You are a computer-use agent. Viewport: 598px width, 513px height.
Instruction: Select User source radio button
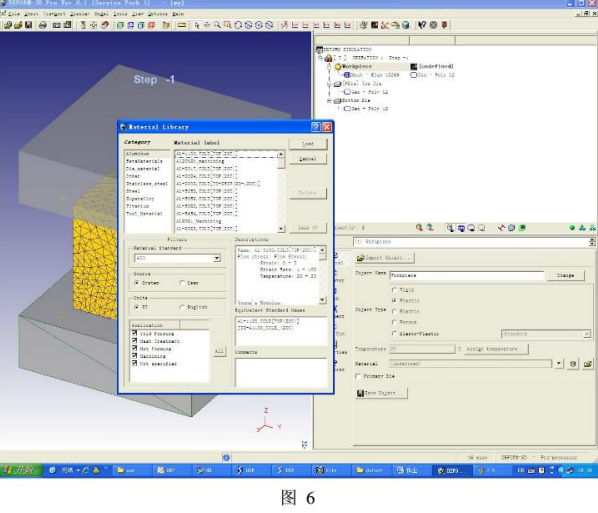[x=182, y=283]
